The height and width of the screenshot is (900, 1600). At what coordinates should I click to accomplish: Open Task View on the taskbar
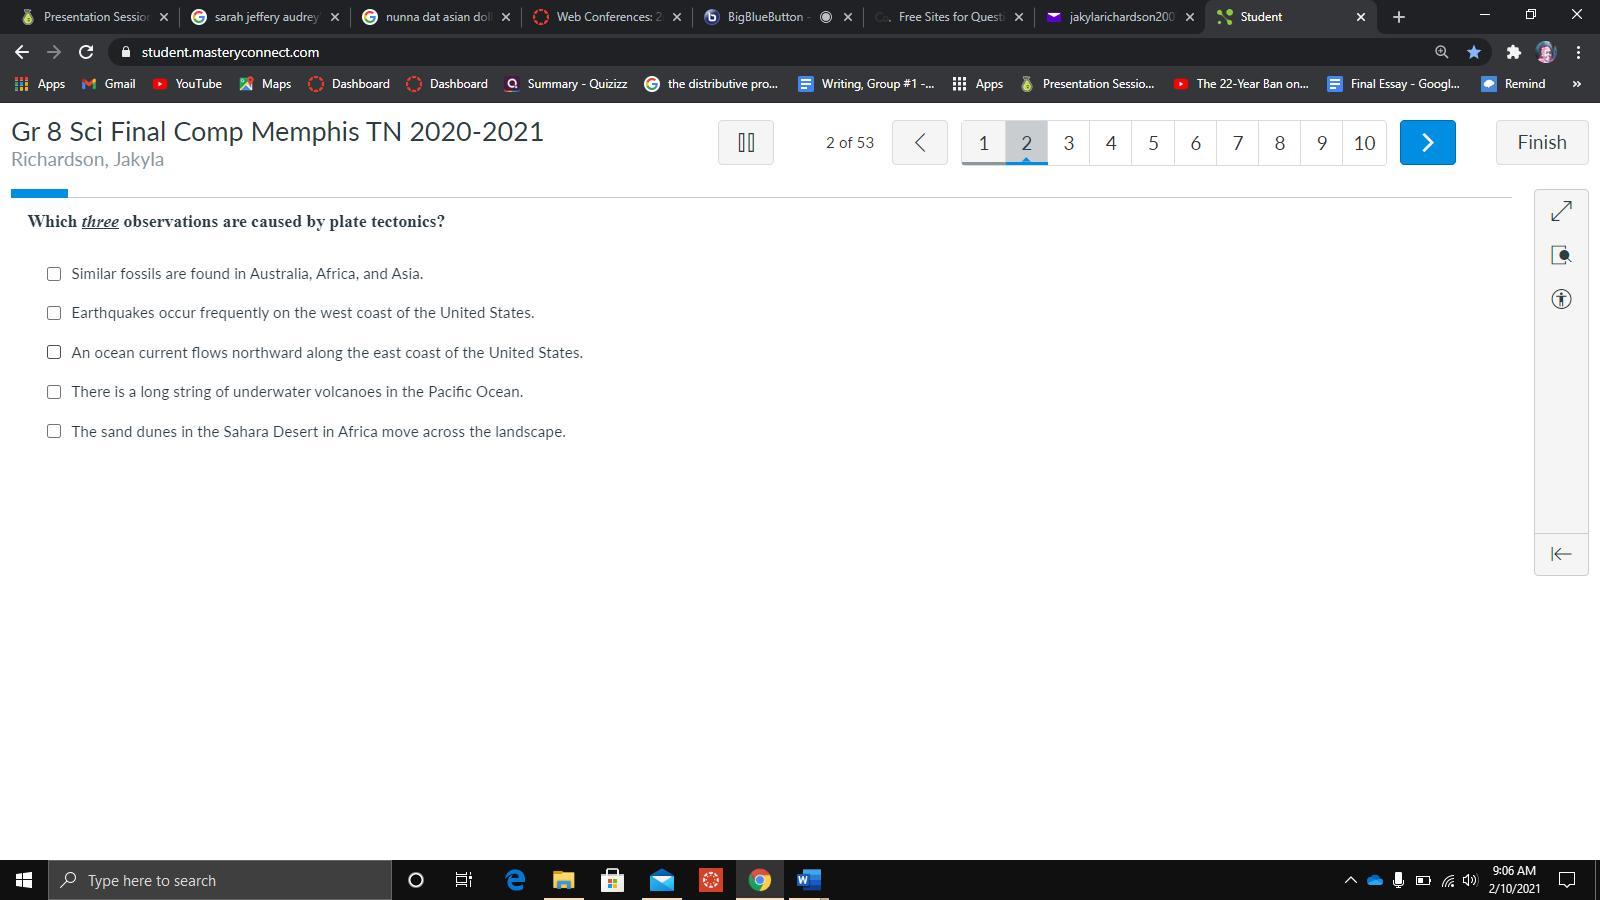pos(464,880)
